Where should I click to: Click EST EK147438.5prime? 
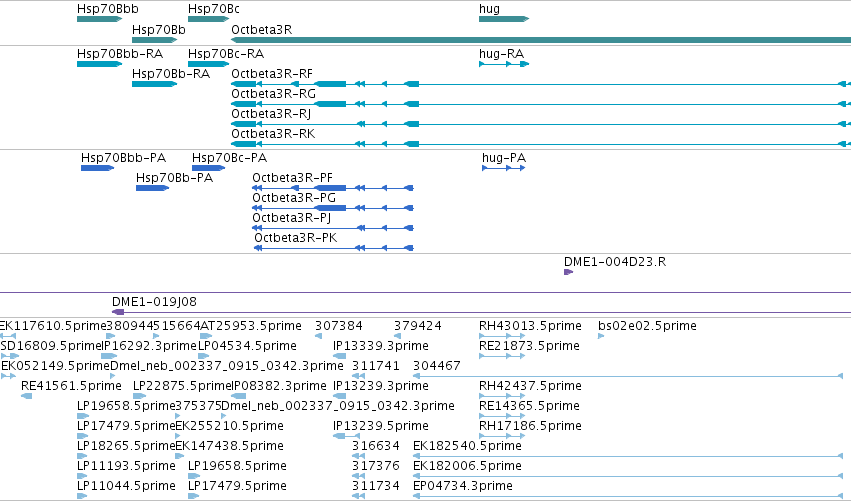[229, 446]
